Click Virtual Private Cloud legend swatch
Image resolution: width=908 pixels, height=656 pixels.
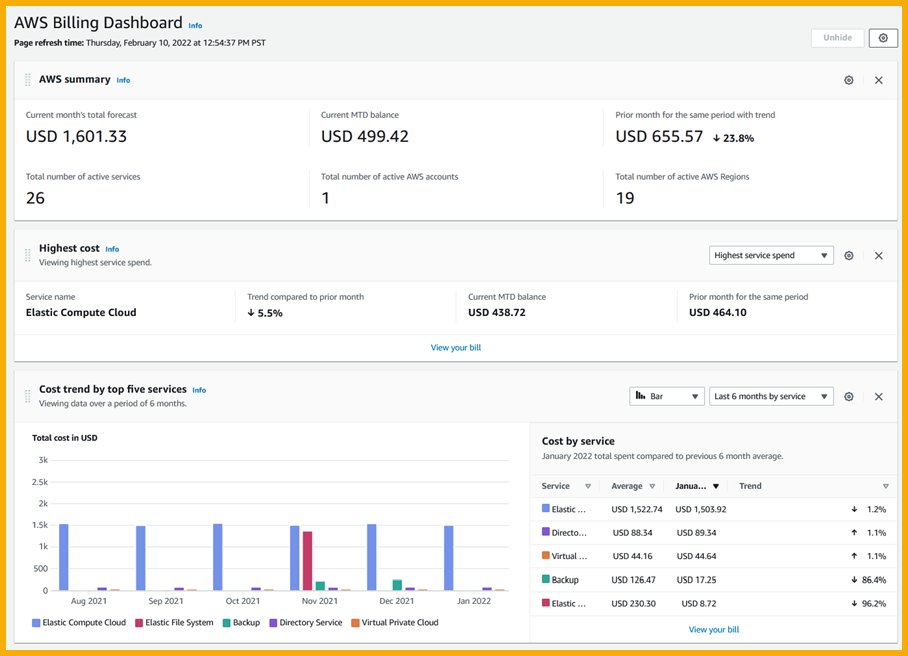click(356, 623)
